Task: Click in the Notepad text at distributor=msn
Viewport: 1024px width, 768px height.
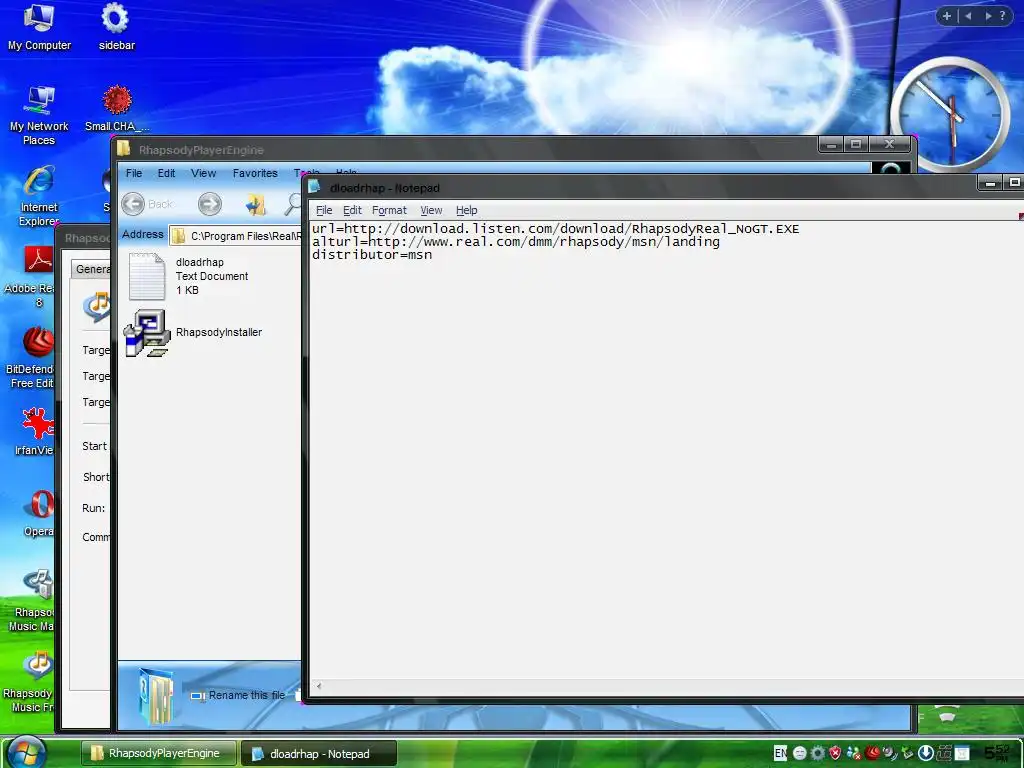Action: [372, 255]
